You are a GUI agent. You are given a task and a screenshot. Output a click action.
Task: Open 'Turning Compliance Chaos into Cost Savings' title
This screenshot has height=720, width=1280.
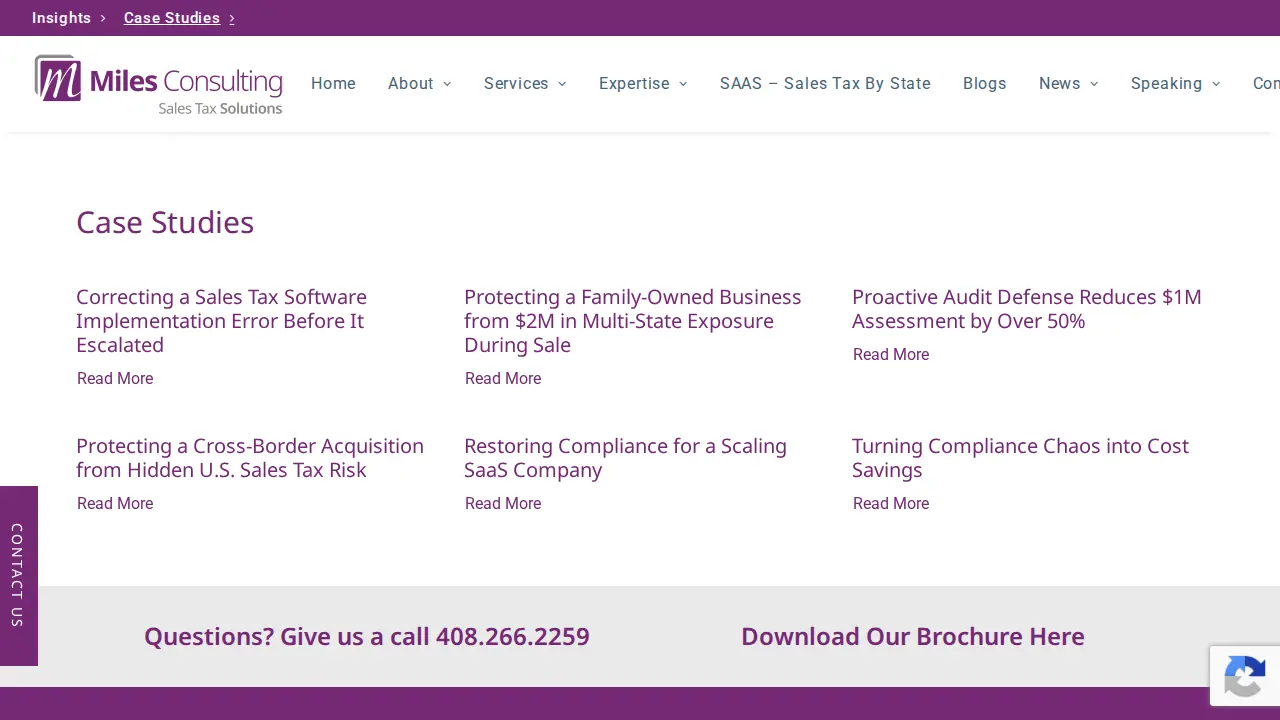(1020, 458)
